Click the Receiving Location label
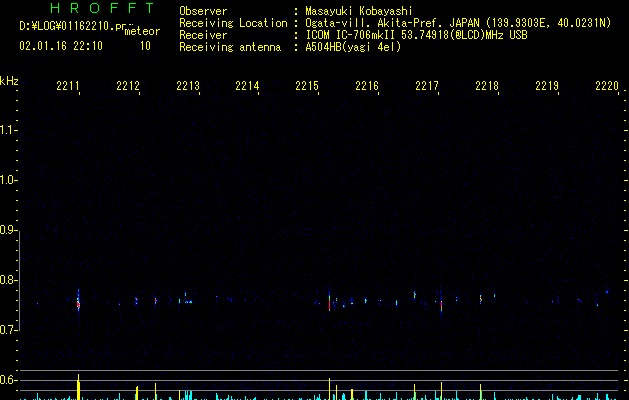The width and height of the screenshot is (629, 400). coord(233,23)
